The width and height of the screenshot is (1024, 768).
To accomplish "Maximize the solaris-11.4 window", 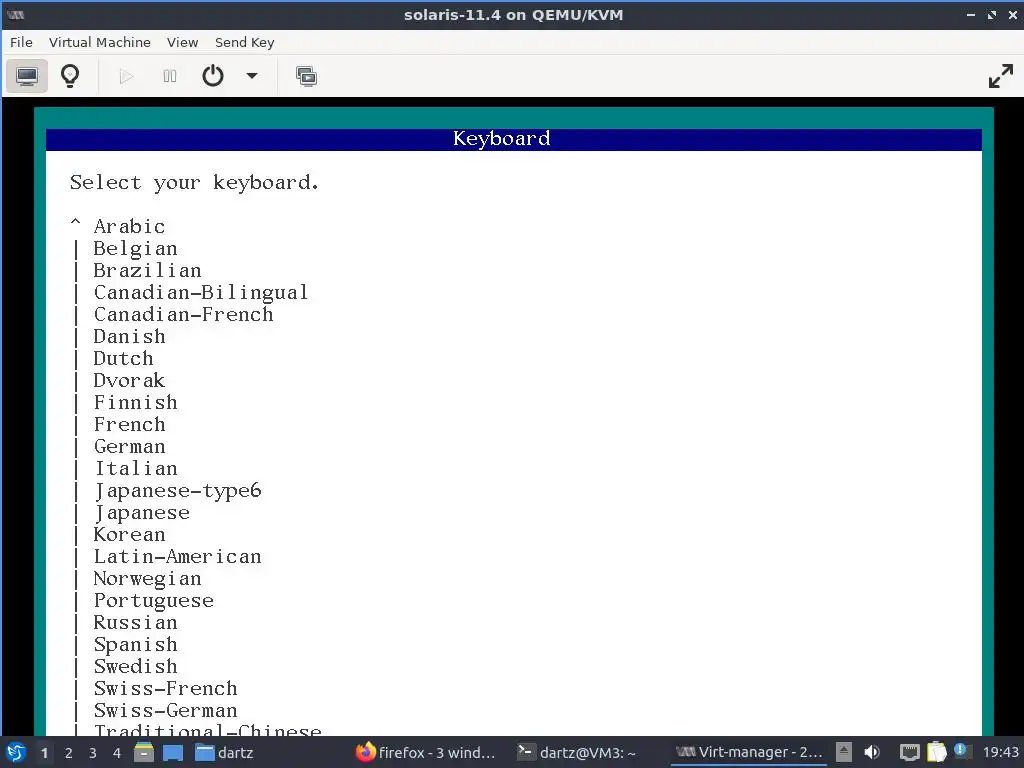I will click(992, 14).
